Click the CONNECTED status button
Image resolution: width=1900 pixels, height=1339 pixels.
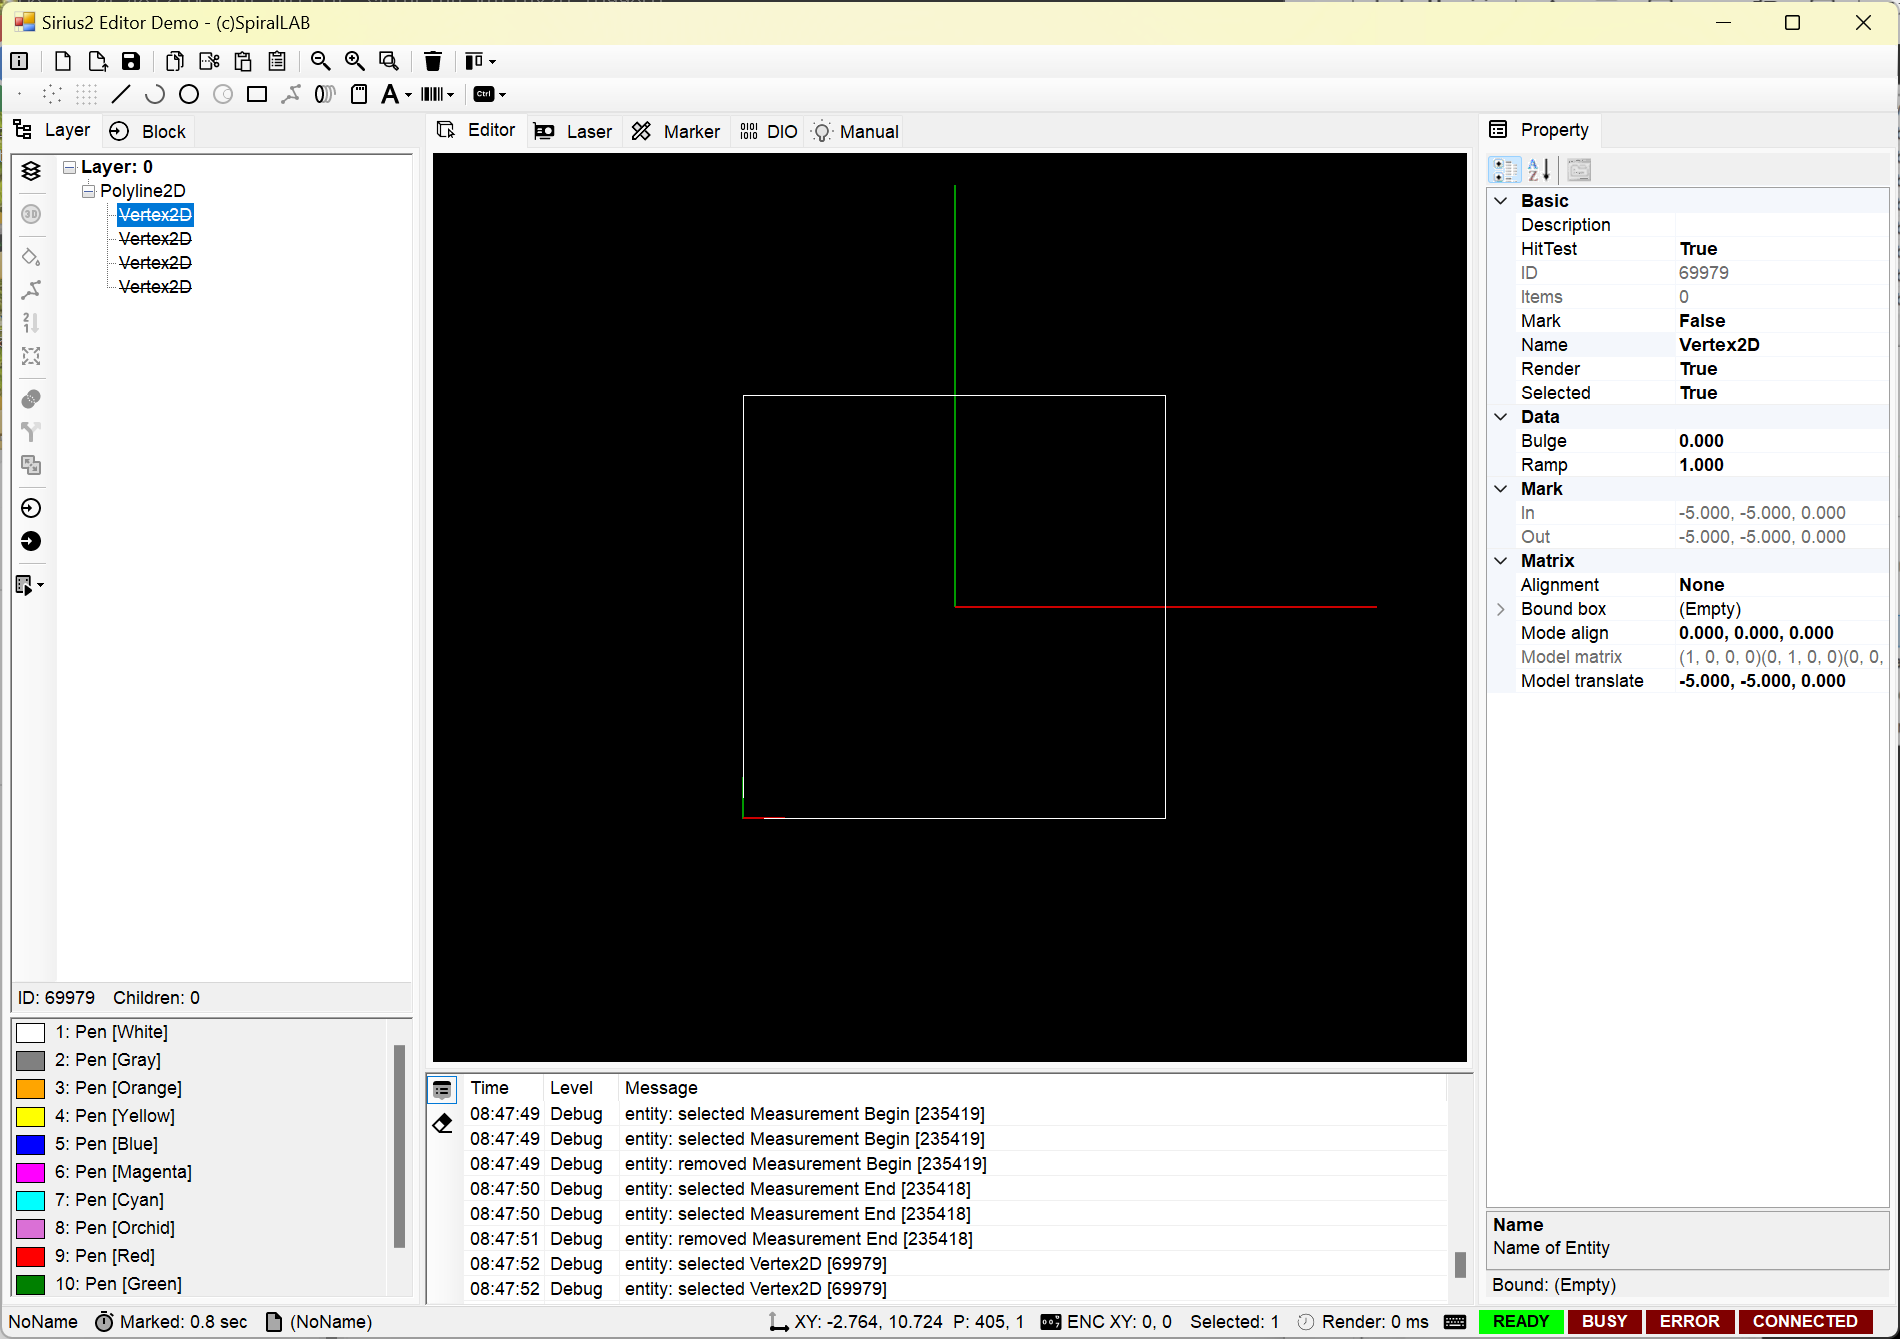click(1806, 1322)
